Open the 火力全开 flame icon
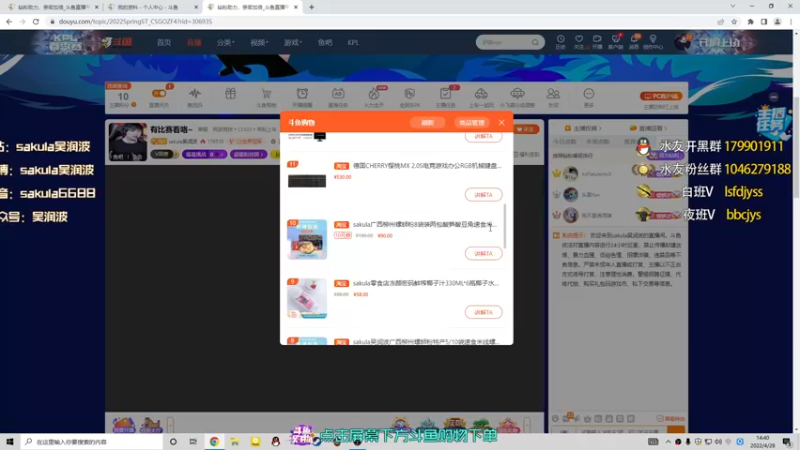The height and width of the screenshot is (450, 800). click(373, 94)
